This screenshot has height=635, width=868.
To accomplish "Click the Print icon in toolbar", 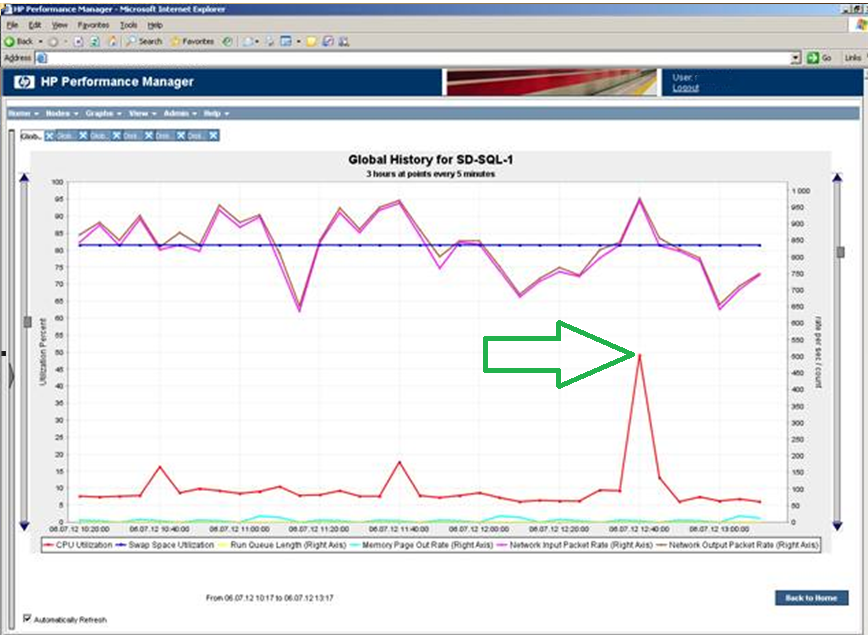I will point(270,42).
